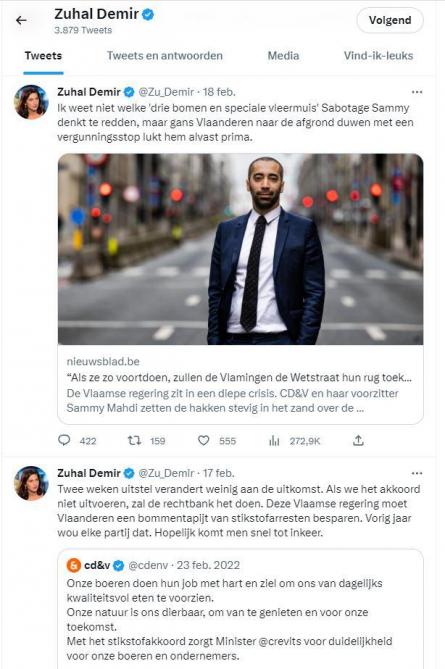Open @Zu_Demir handle on the 18 feb. tweet

(167, 92)
